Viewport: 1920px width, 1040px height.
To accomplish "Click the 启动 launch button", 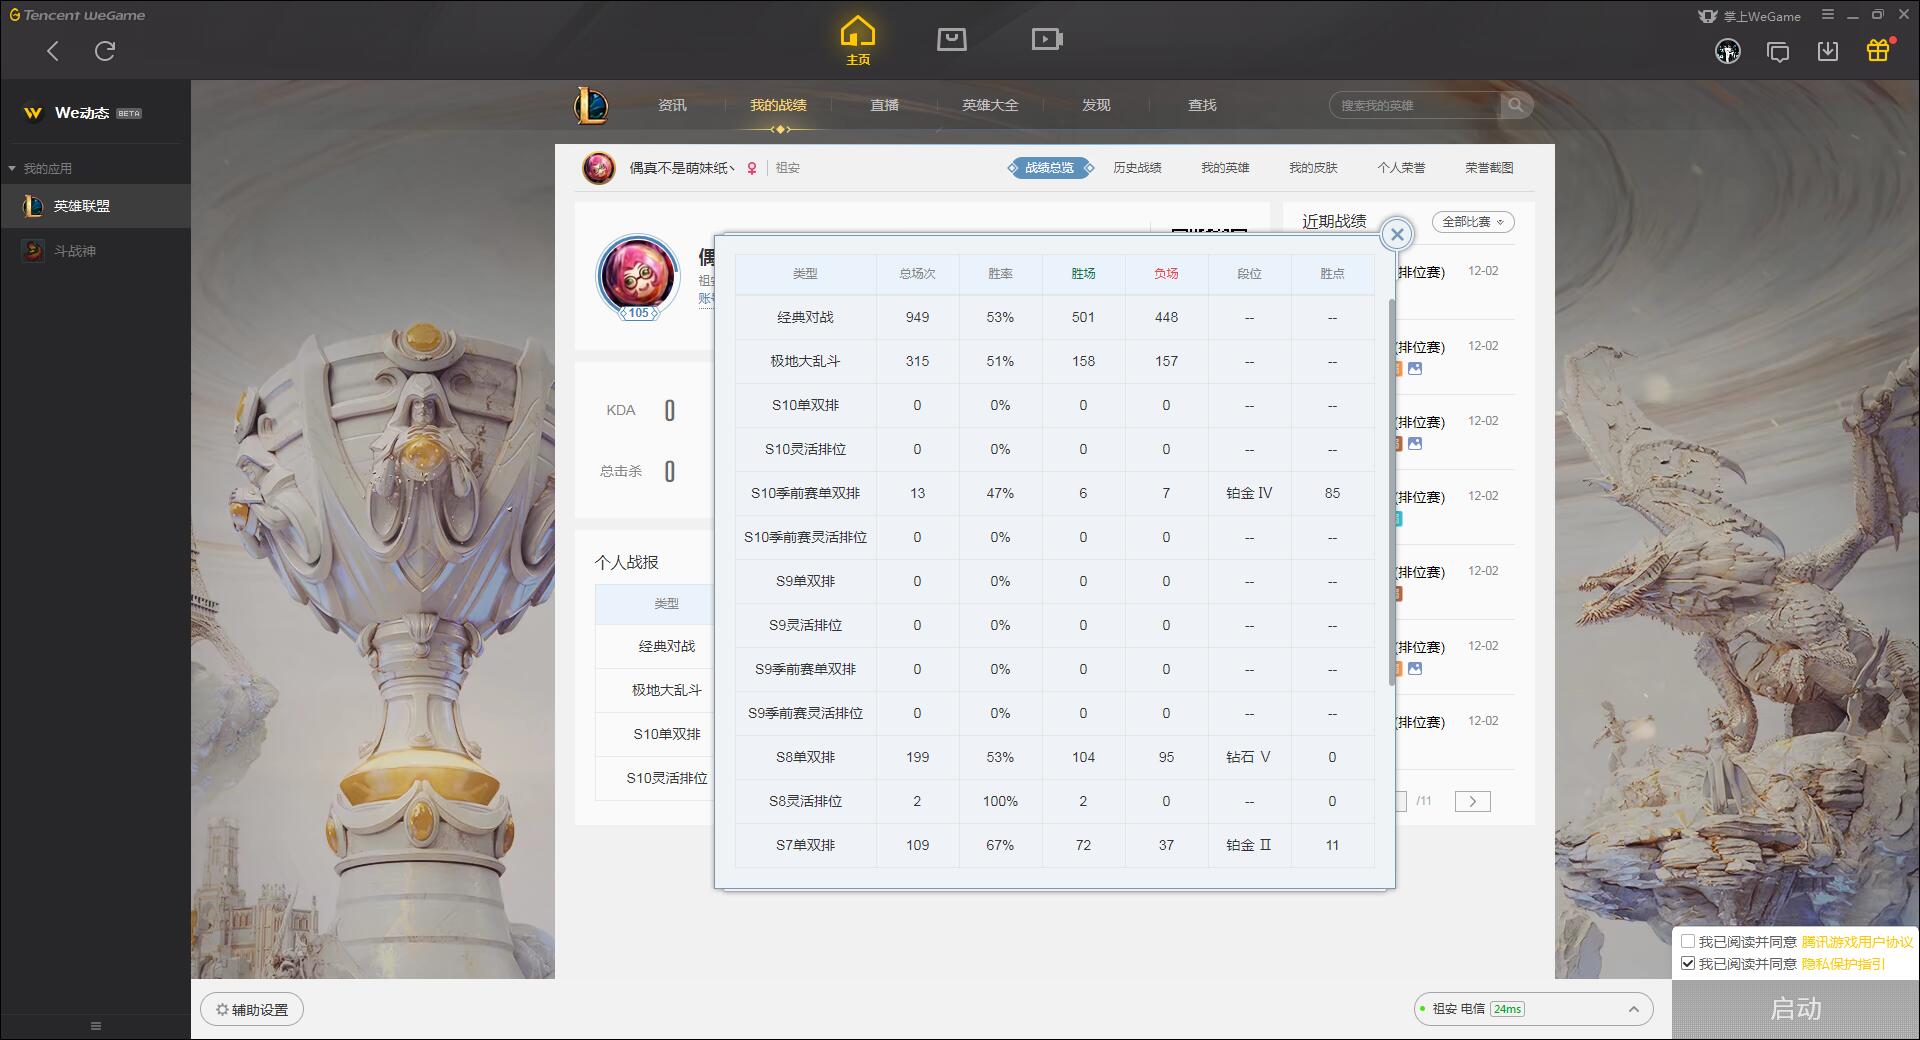I will click(1796, 1009).
